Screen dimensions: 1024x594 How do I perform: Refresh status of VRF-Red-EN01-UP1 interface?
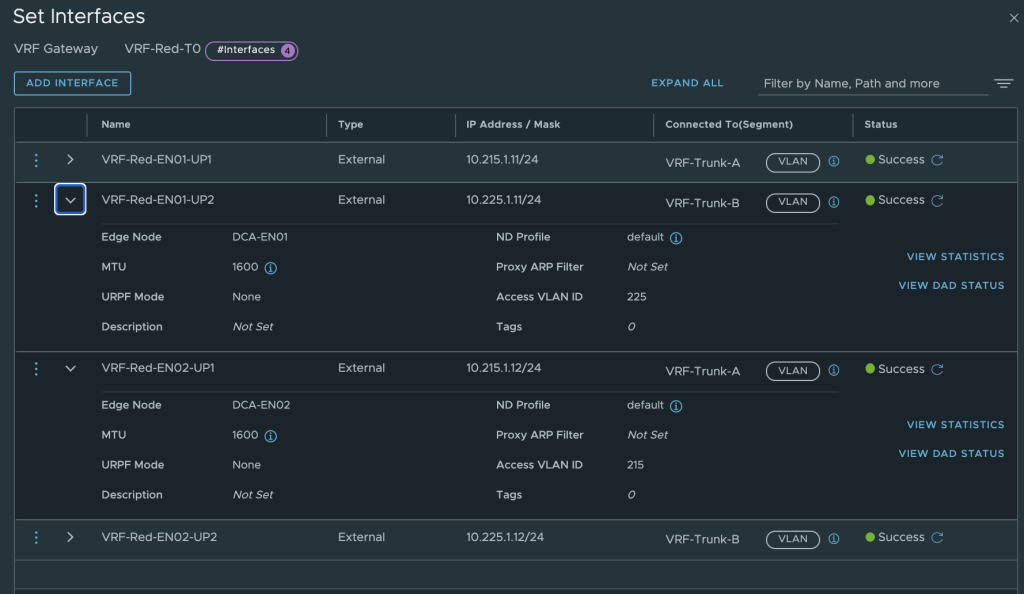937,160
